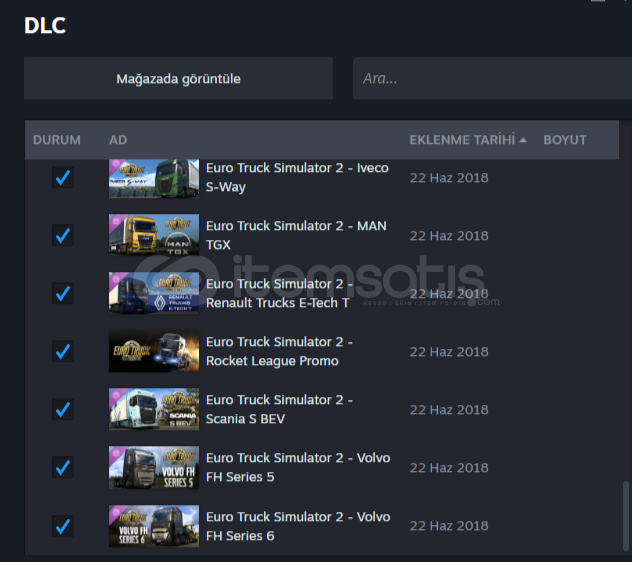Disable the Volvo FH Series 6 DLC
The image size is (632, 562).
click(x=63, y=526)
